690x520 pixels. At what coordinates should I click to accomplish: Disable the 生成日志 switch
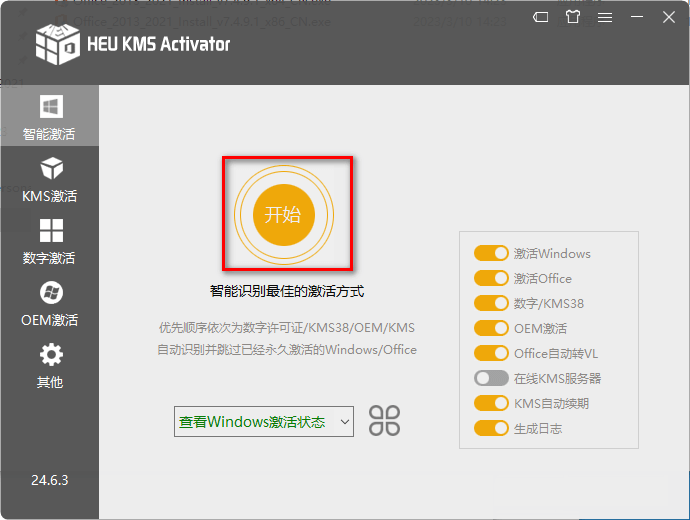coord(491,428)
